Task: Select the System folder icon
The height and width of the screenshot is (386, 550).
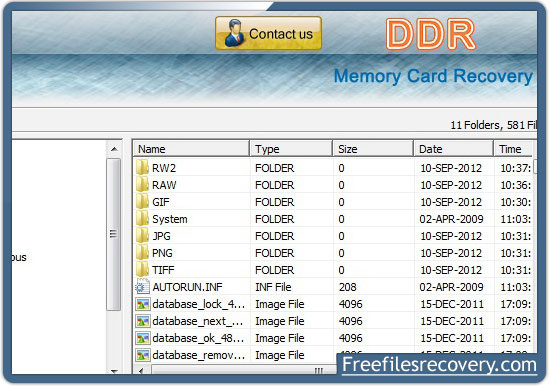Action: pyautogui.click(x=142, y=219)
